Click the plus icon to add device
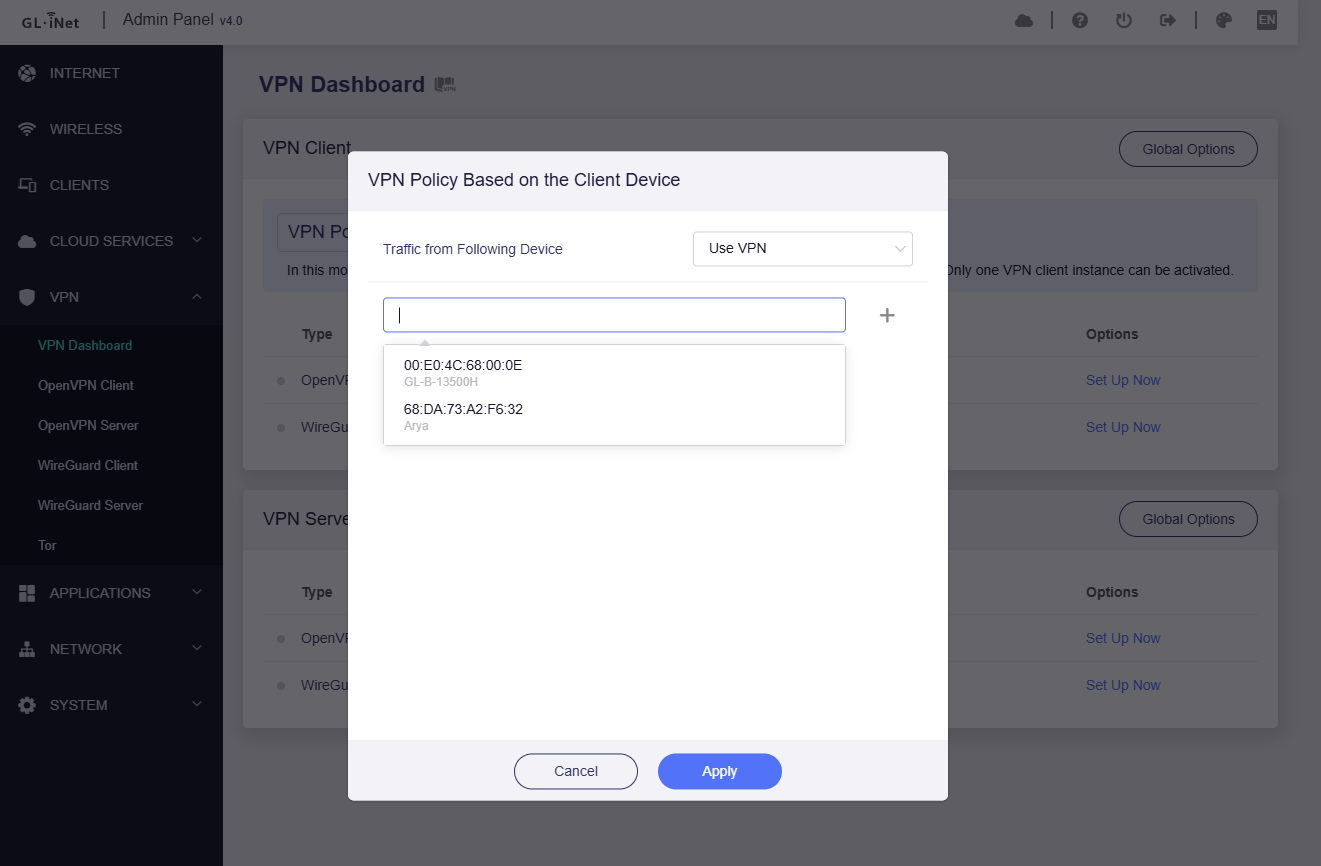The image size is (1321, 866). (x=887, y=315)
